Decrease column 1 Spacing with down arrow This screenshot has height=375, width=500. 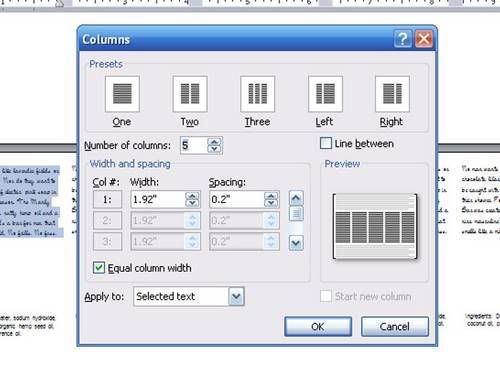pyautogui.click(x=271, y=203)
